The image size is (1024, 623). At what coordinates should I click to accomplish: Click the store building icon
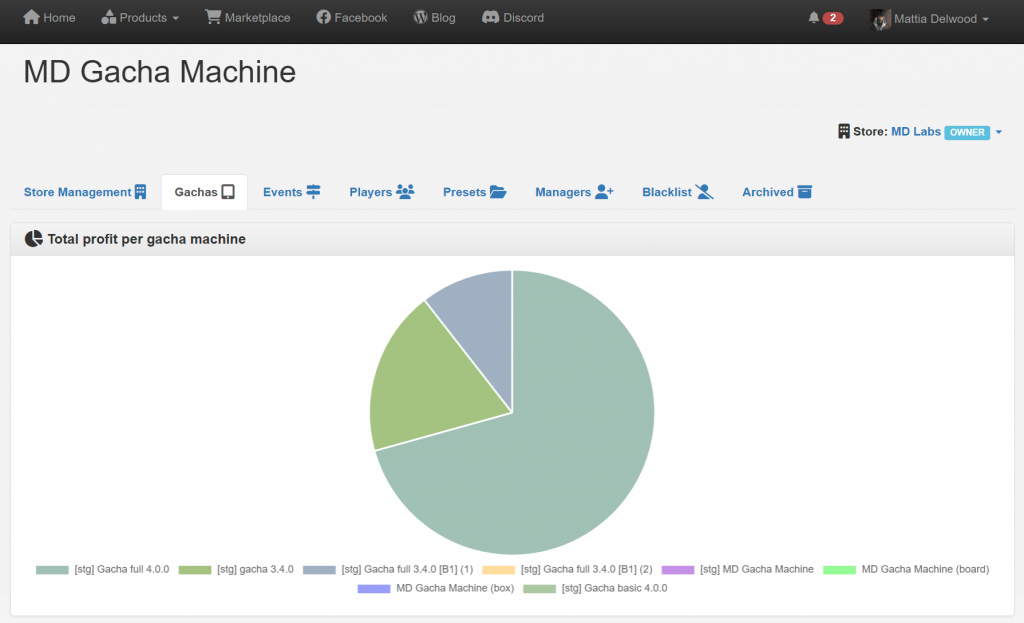[x=844, y=131]
